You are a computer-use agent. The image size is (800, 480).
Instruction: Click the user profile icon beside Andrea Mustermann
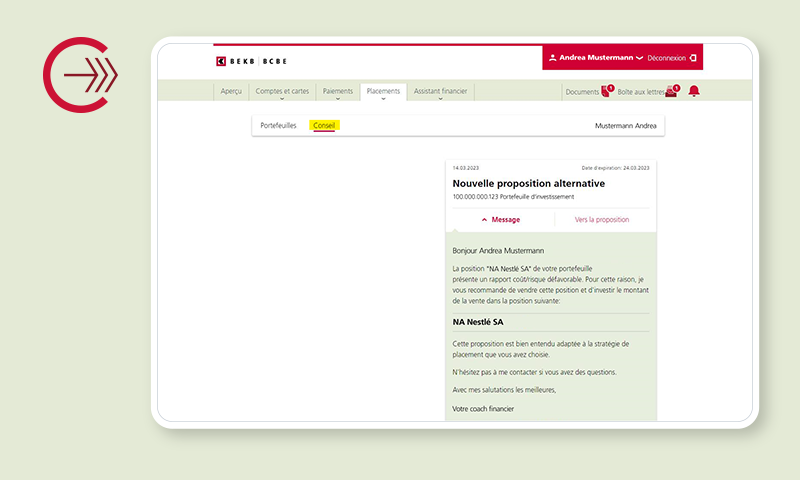552,58
